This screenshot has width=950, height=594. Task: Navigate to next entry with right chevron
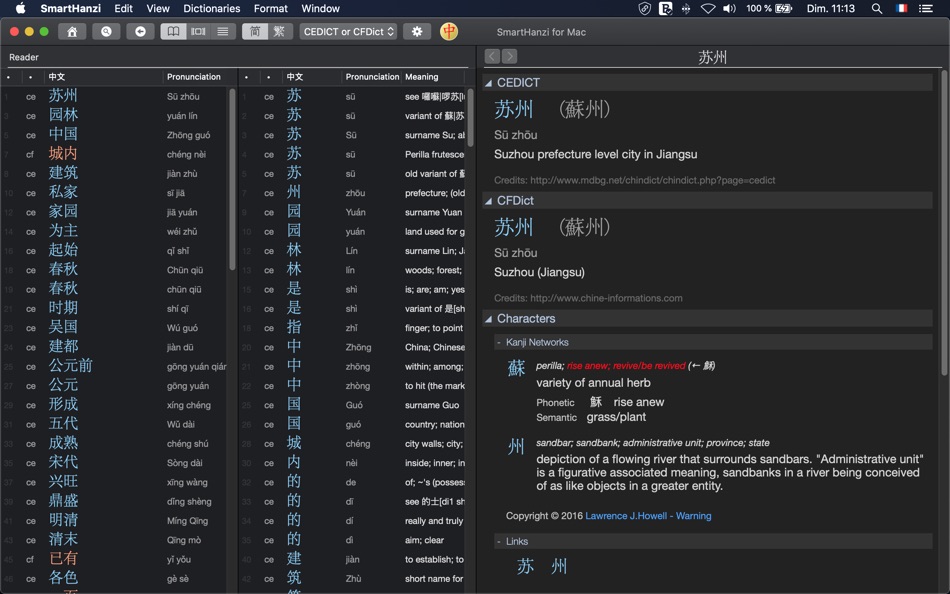pos(510,56)
